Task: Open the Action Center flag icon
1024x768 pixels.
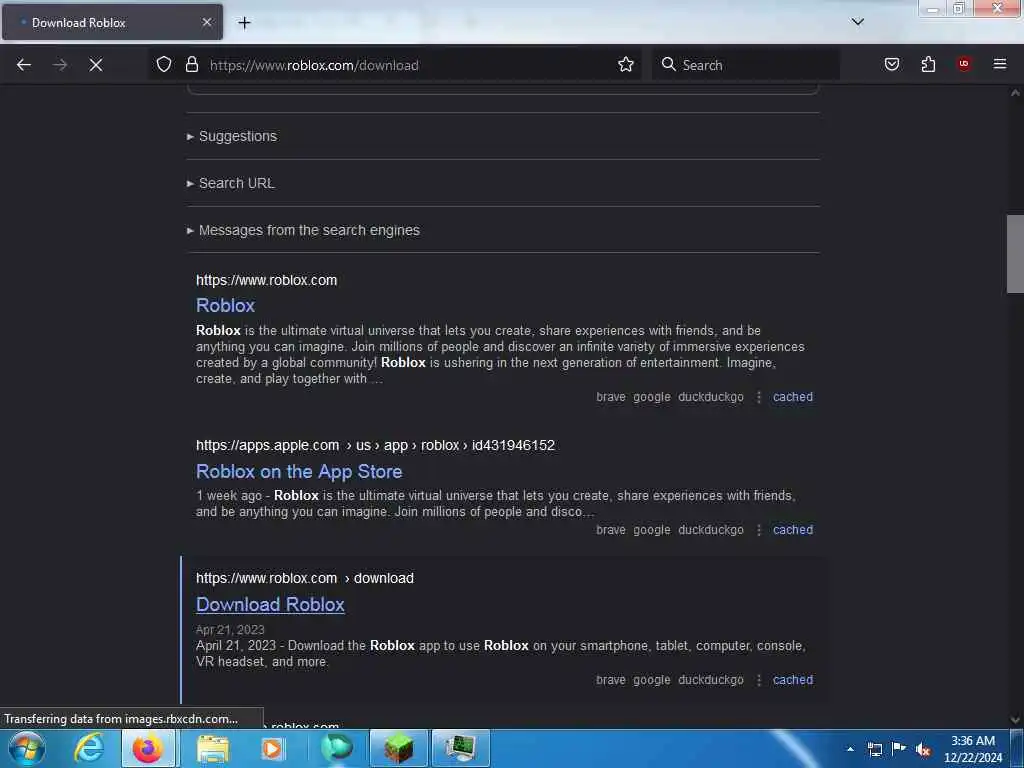Action: pyautogui.click(x=899, y=748)
